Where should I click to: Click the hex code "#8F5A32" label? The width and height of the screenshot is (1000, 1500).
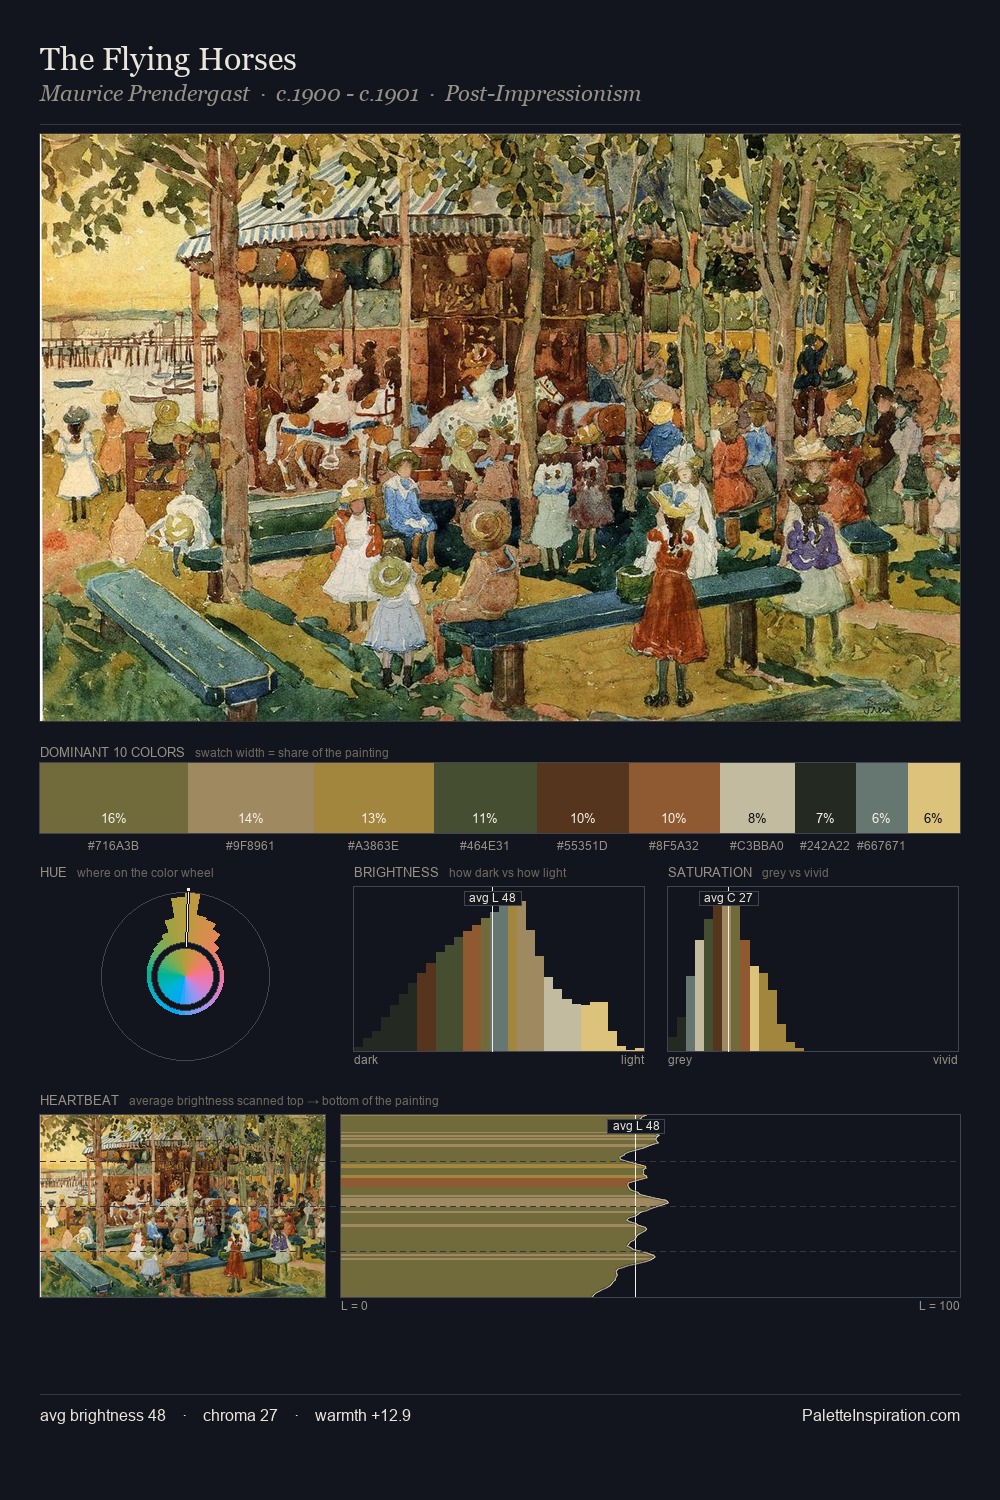coord(674,846)
